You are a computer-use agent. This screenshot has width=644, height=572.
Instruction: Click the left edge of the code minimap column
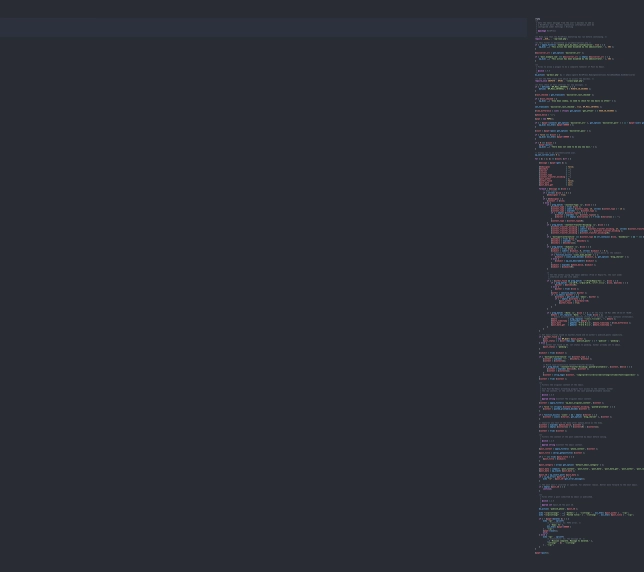click(533, 300)
